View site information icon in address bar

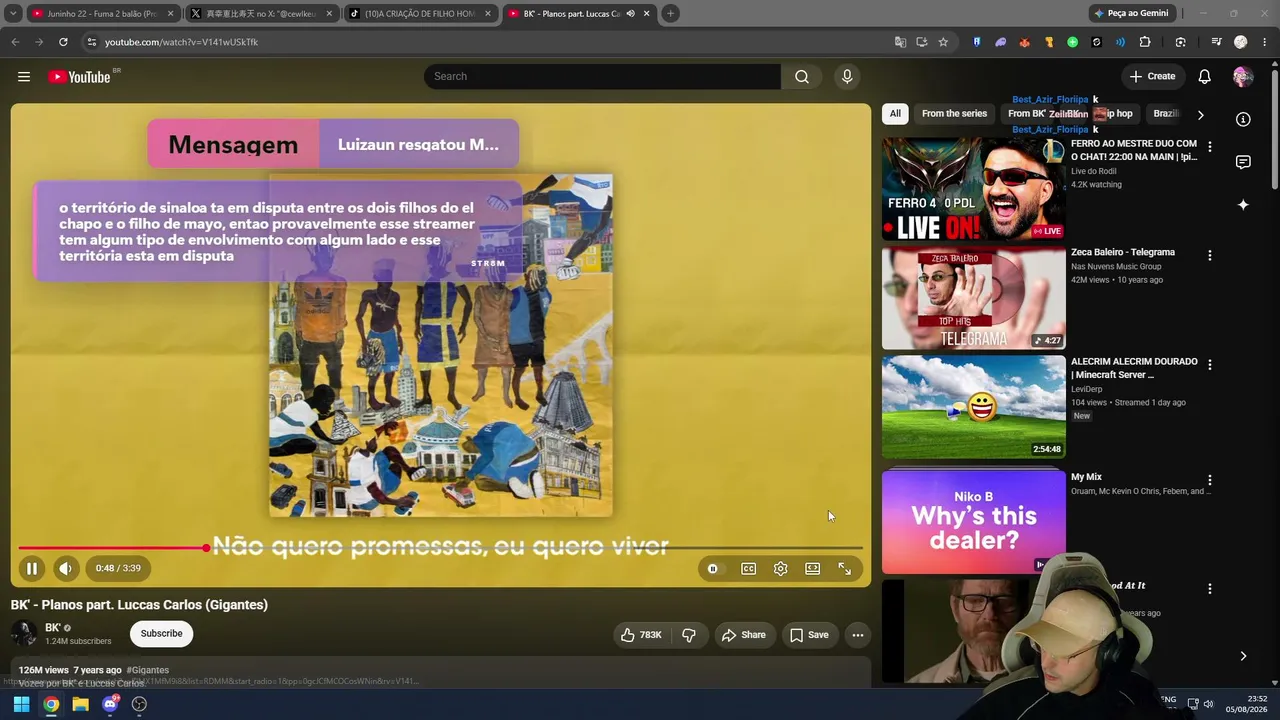coord(91,42)
